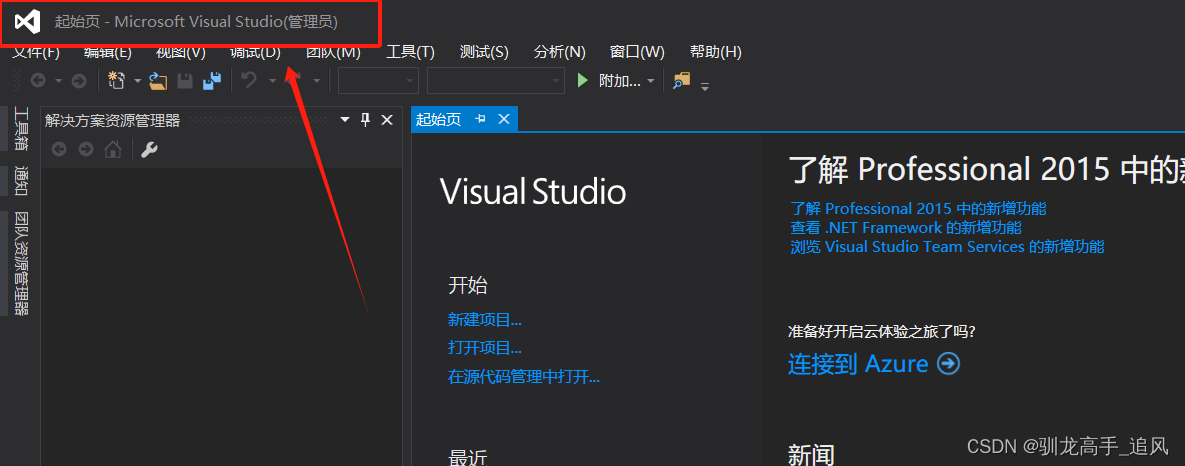This screenshot has width=1185, height=466.
Task: Click the 解决方案资源管理器 panel title
Action: point(113,120)
